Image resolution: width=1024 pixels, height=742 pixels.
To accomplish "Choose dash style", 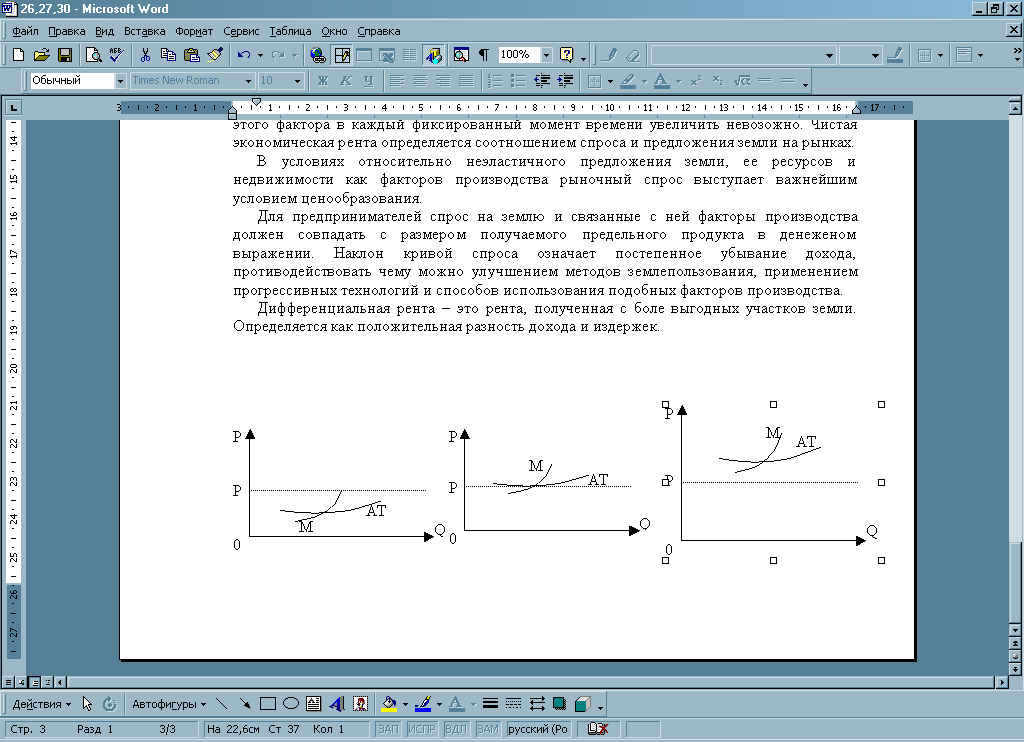I will tap(513, 704).
